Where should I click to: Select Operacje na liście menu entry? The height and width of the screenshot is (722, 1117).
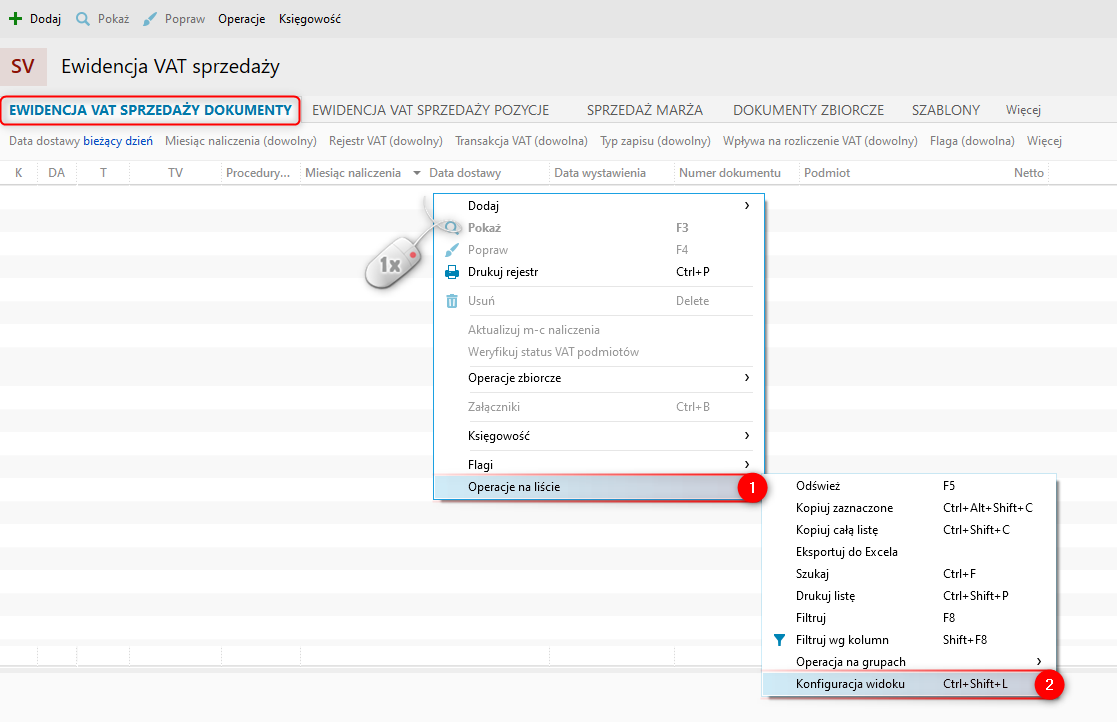tap(599, 487)
